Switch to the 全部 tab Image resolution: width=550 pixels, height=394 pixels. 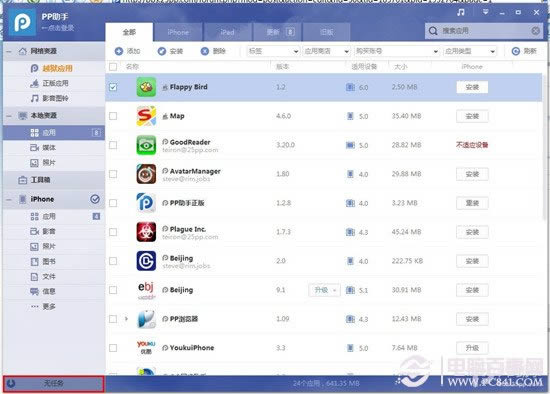129,32
